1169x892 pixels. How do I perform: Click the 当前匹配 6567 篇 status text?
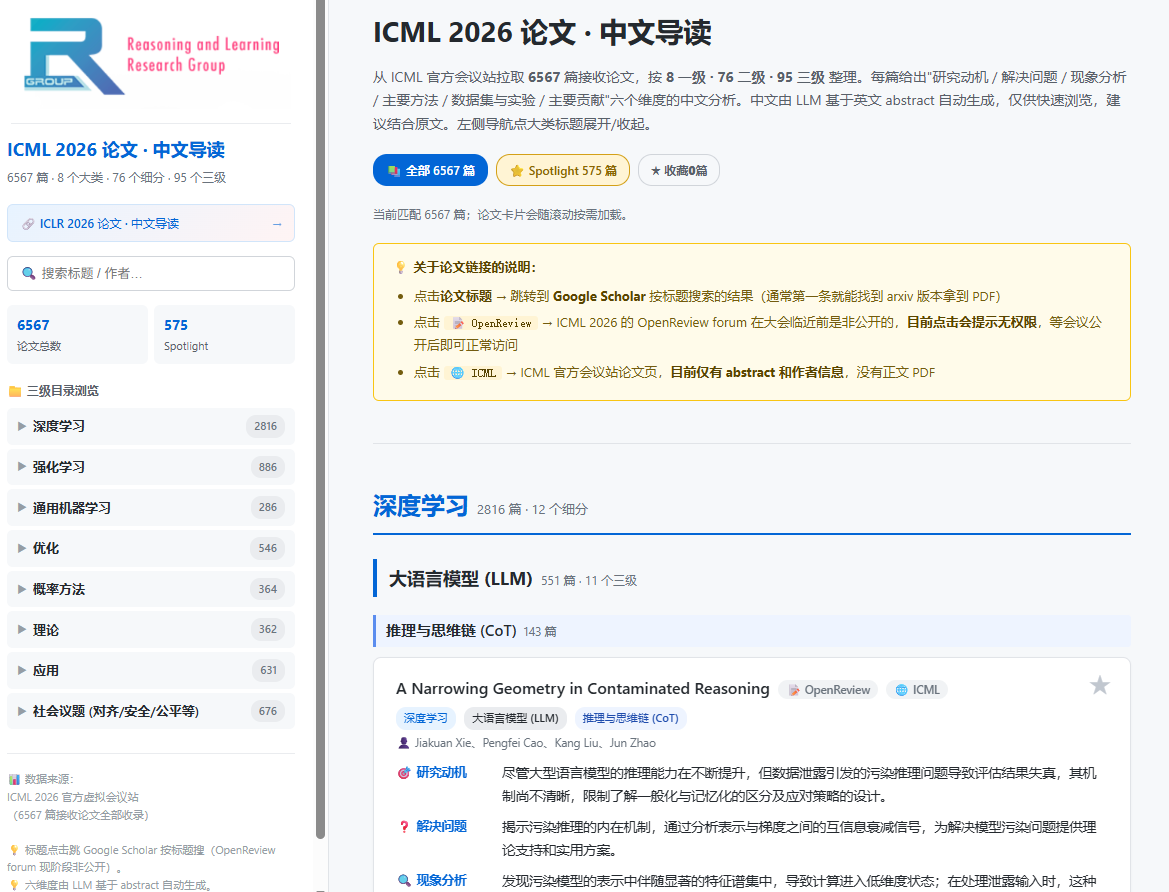(x=502, y=215)
